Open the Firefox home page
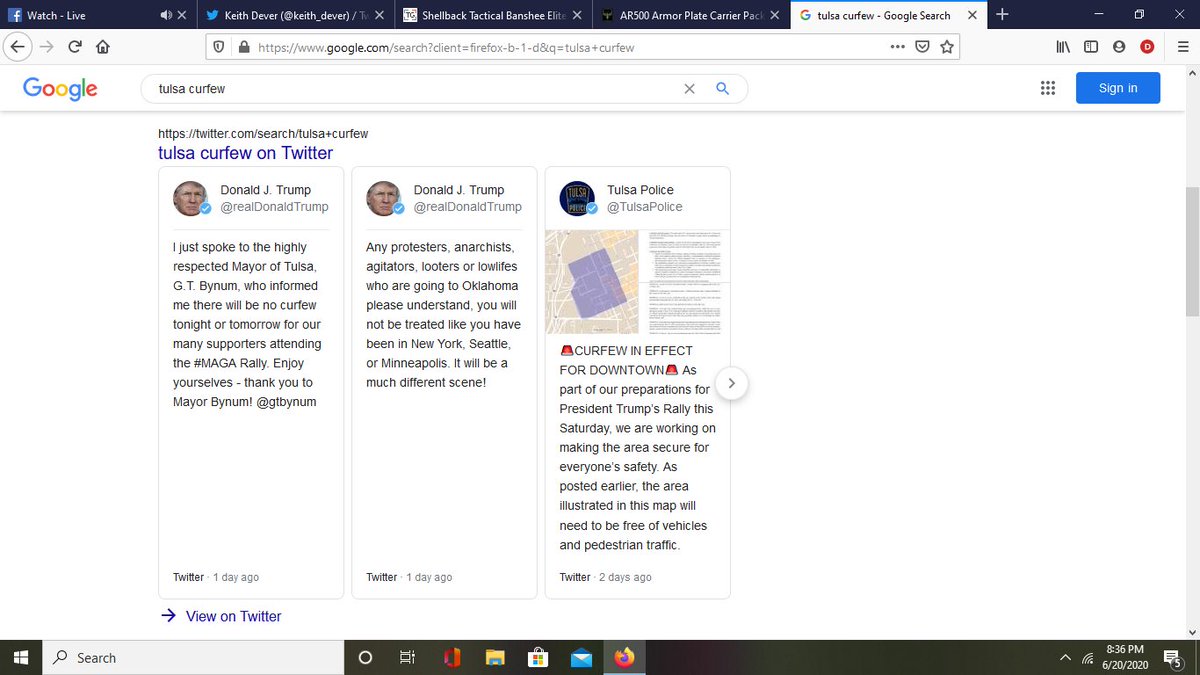Viewport: 1200px width, 675px height. (102, 47)
